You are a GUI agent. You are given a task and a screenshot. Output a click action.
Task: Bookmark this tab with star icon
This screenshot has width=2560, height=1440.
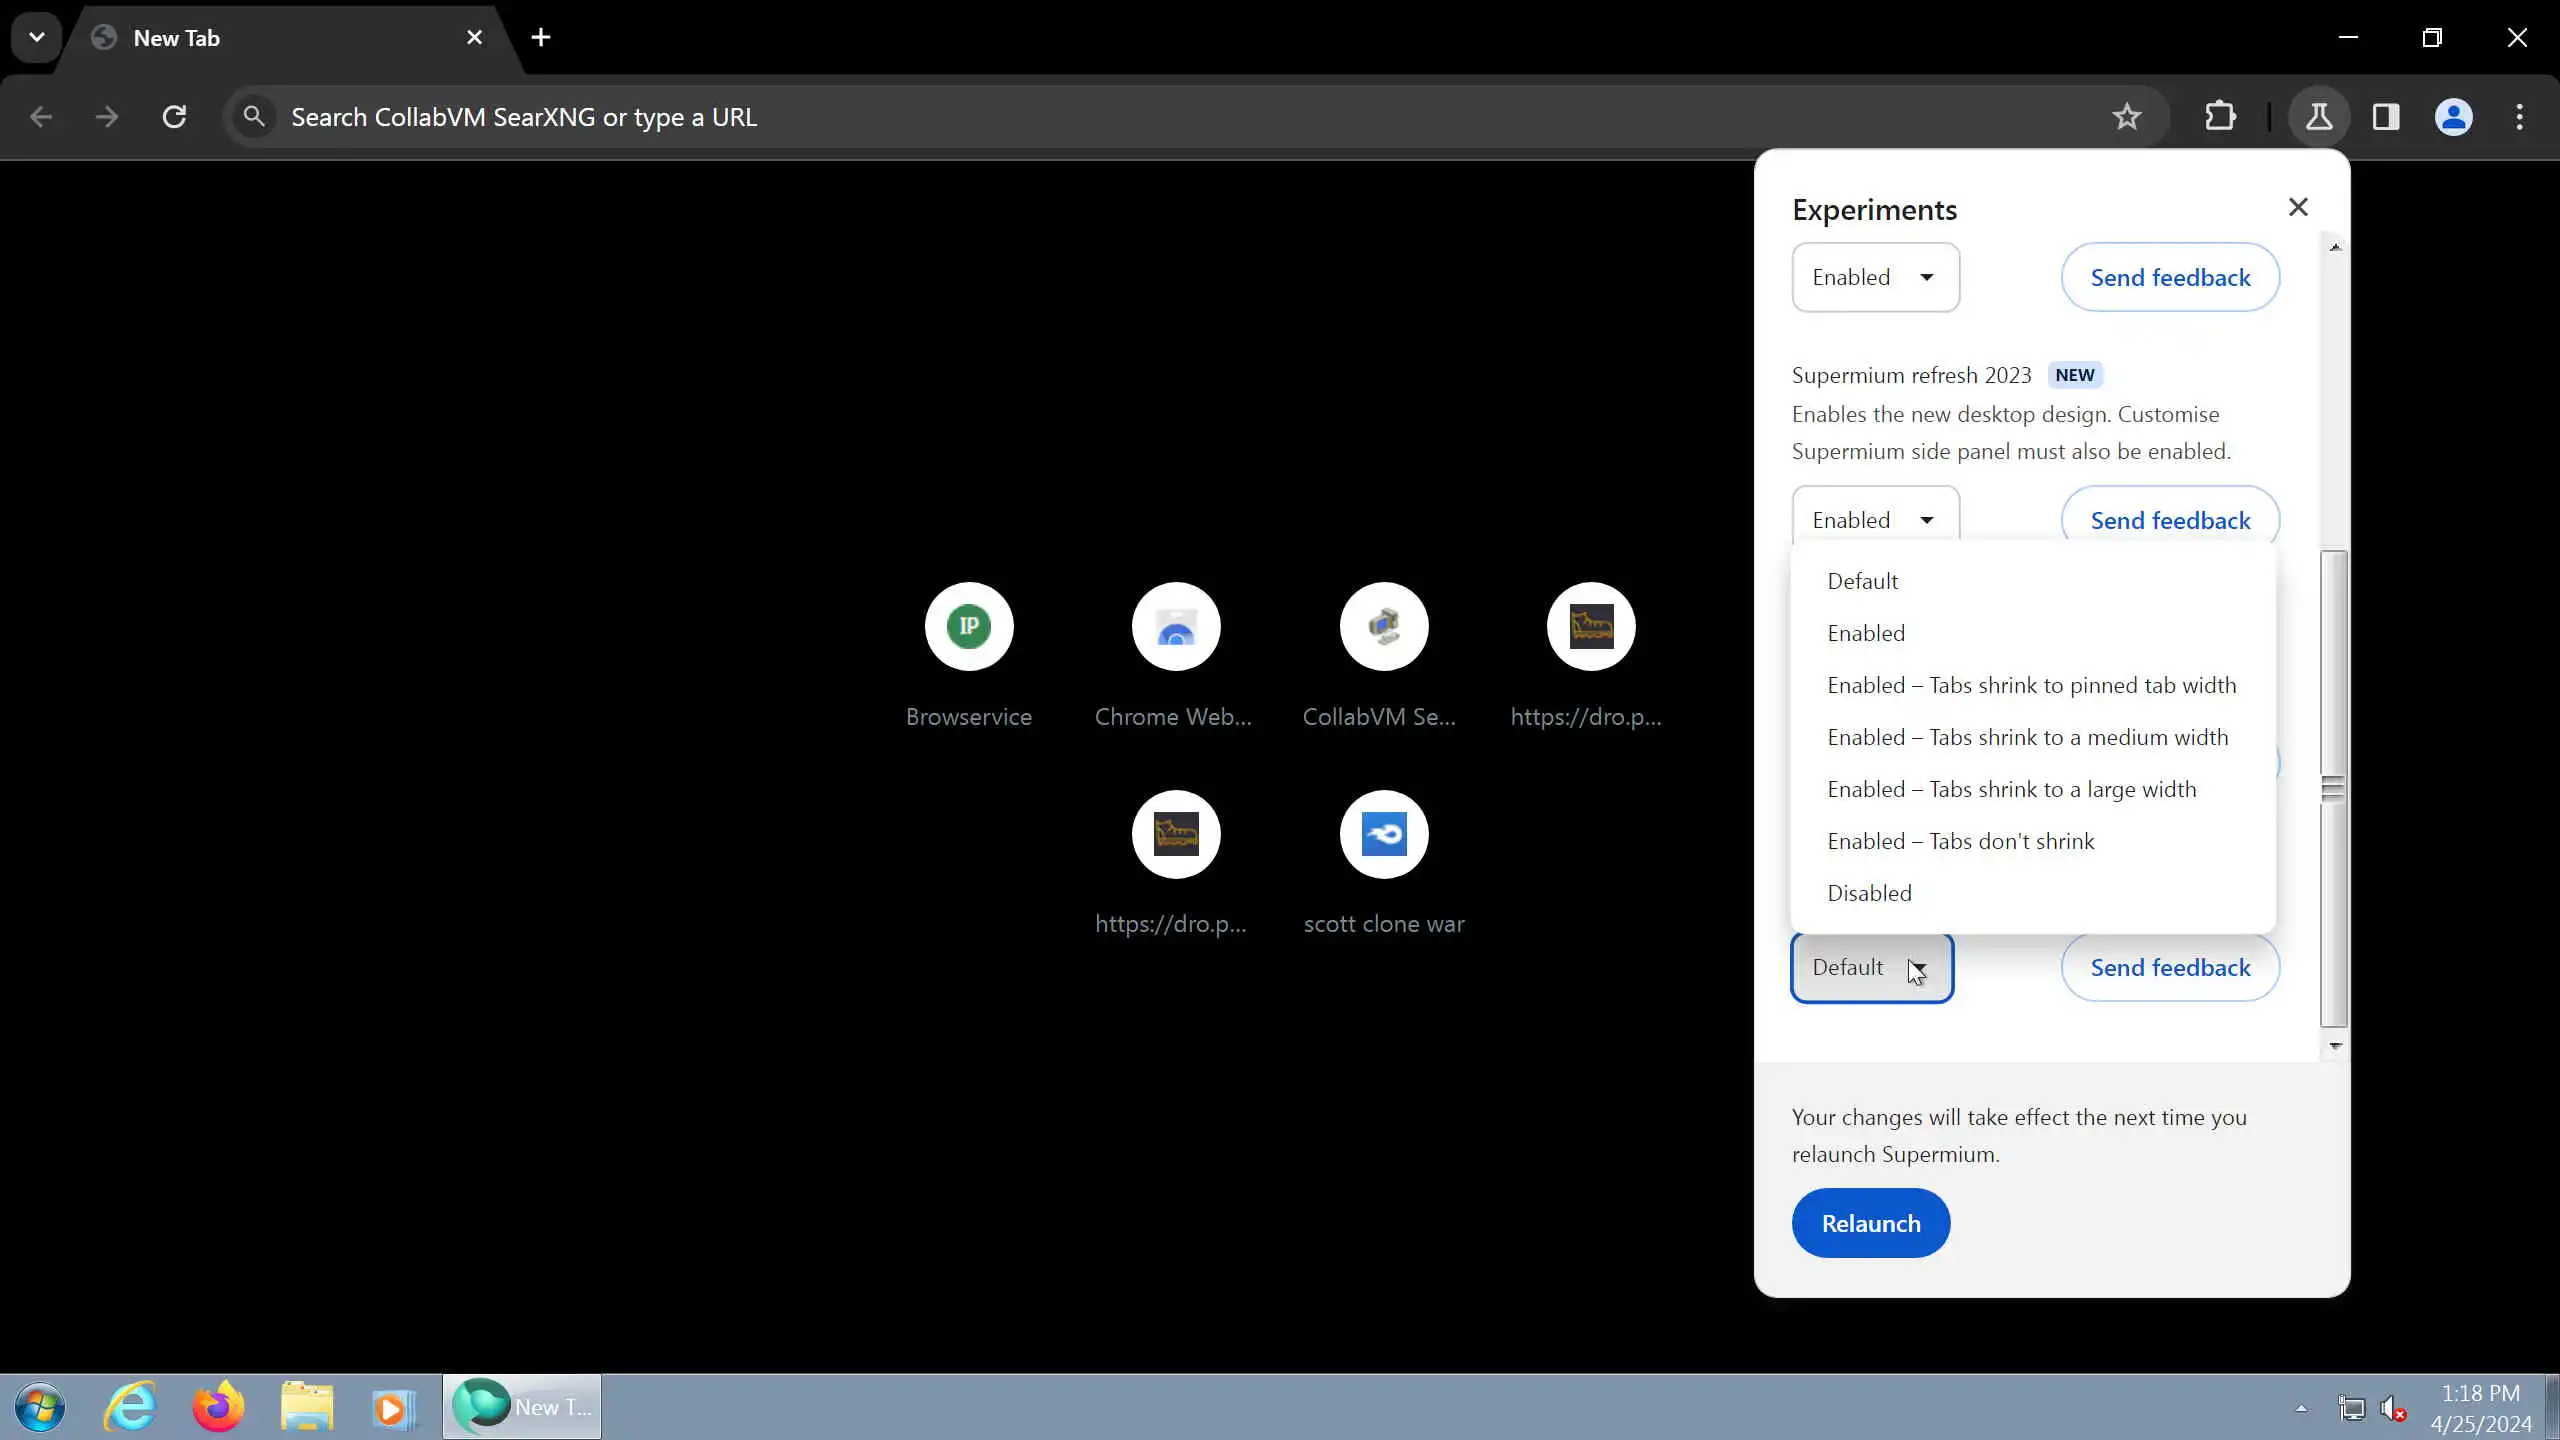click(x=2126, y=117)
